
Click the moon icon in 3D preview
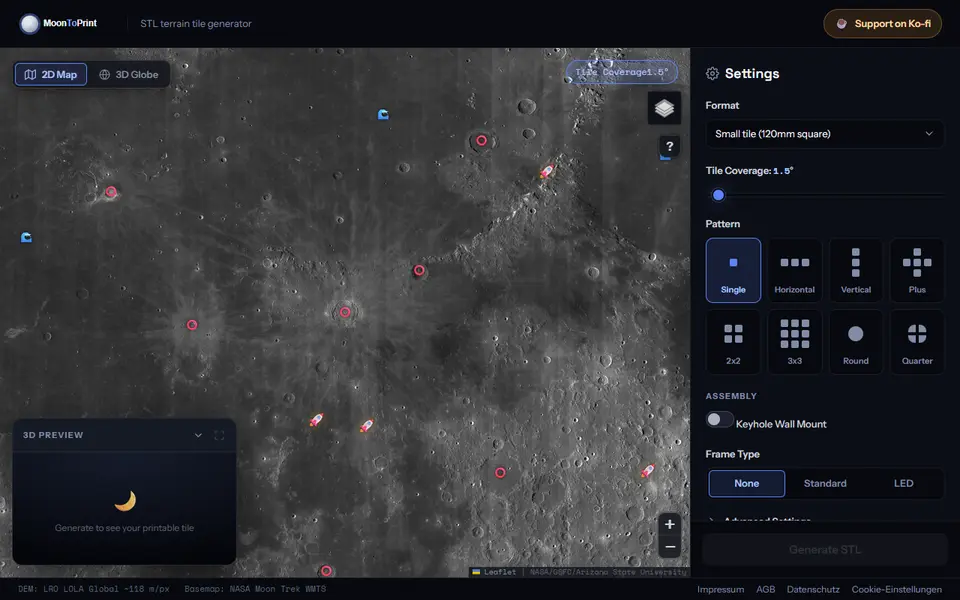point(125,501)
